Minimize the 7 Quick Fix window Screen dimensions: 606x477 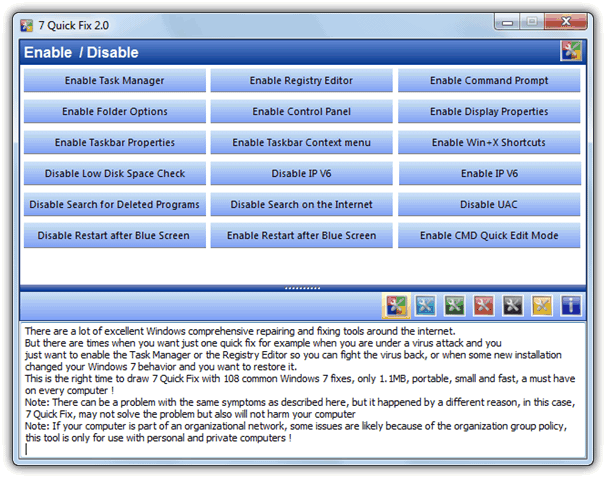(x=507, y=22)
